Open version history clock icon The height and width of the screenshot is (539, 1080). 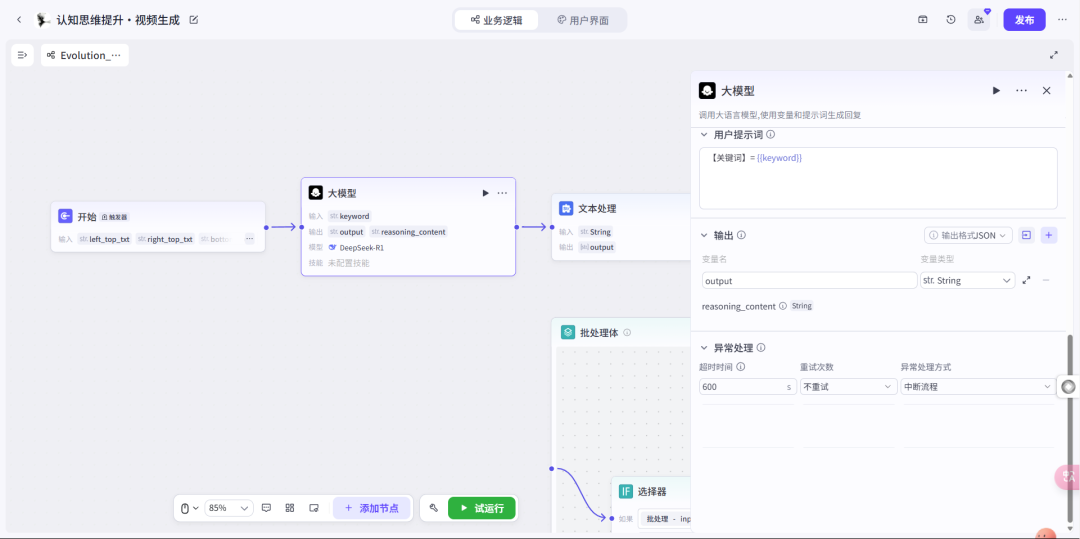(951, 20)
